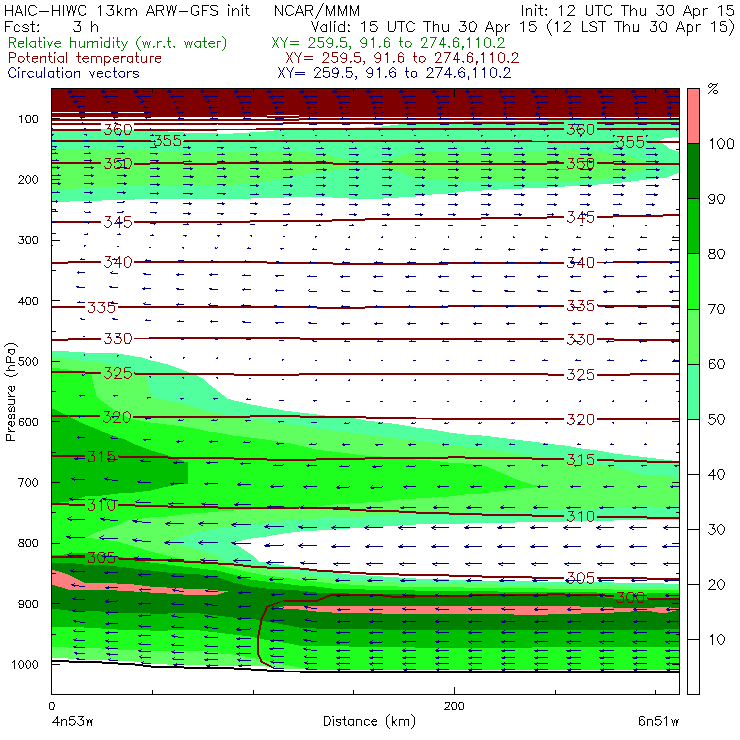
Task: Click the 80–90% green color bar segment
Action: click(693, 226)
